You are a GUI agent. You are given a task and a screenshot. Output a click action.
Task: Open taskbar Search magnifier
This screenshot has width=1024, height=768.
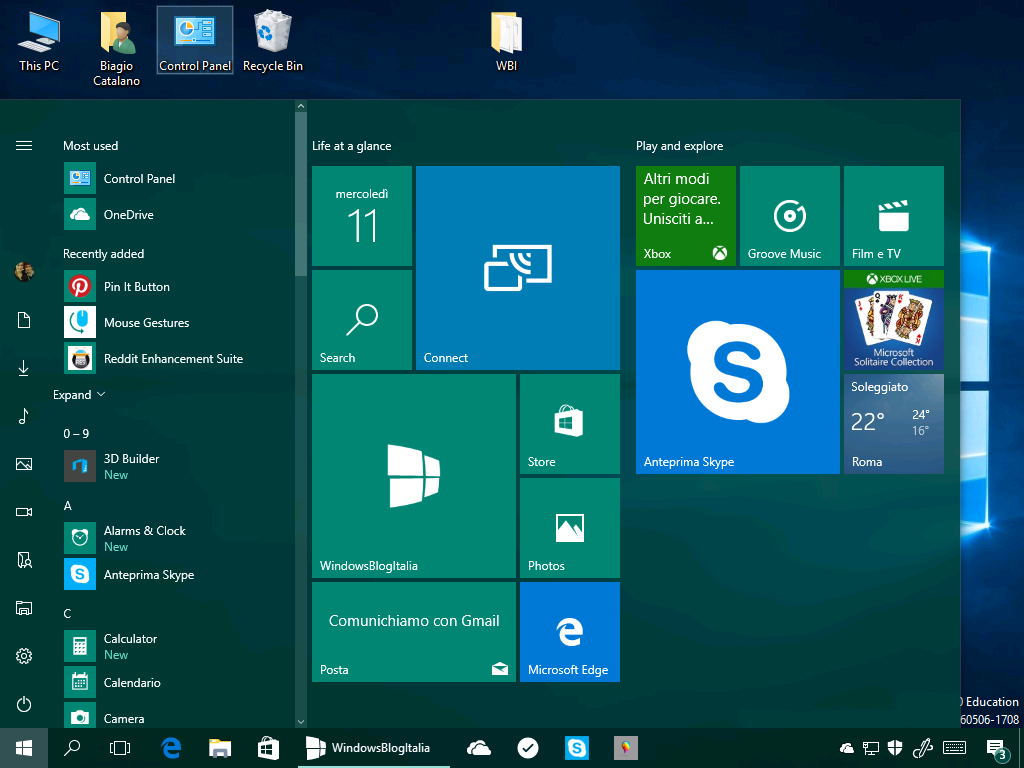(x=72, y=748)
